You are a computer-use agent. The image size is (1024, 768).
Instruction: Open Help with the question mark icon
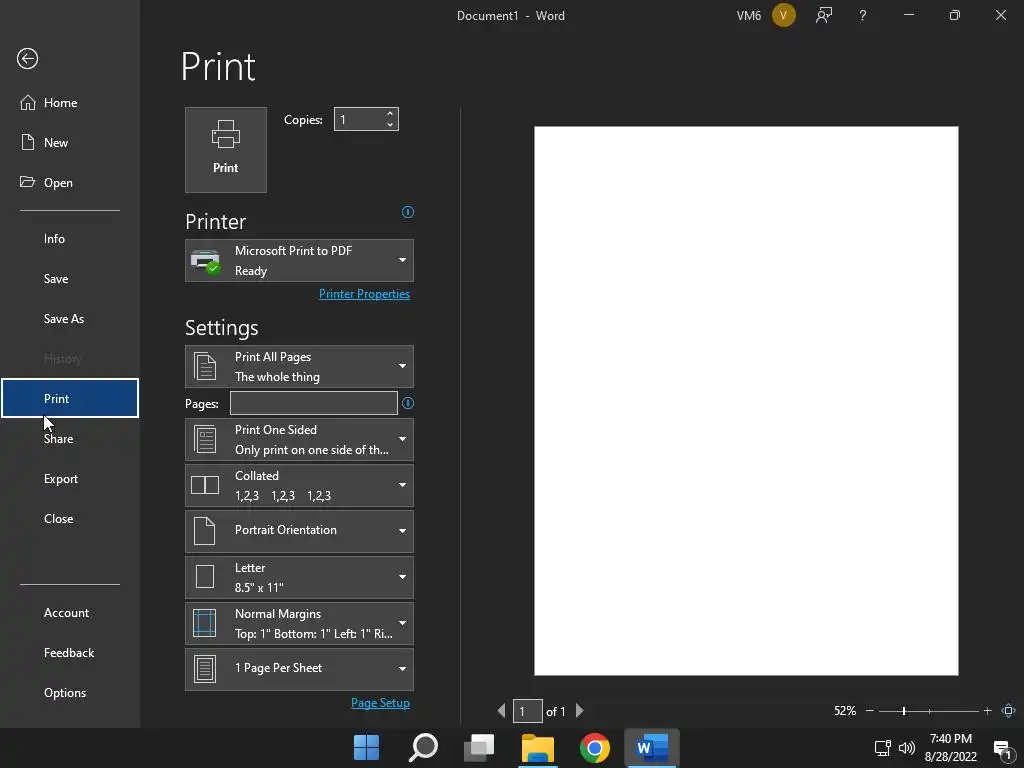[863, 15]
